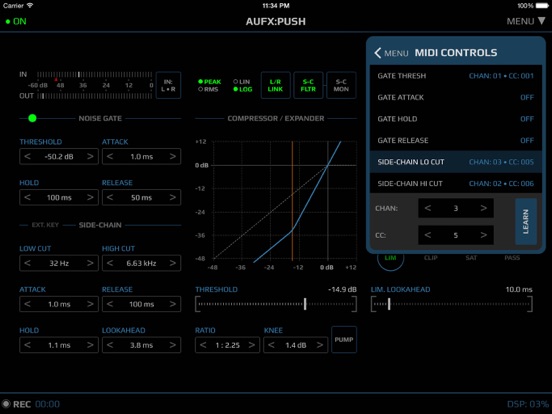This screenshot has height=414, width=552.
Task: Toggle S-C MON button
Action: coord(341,85)
